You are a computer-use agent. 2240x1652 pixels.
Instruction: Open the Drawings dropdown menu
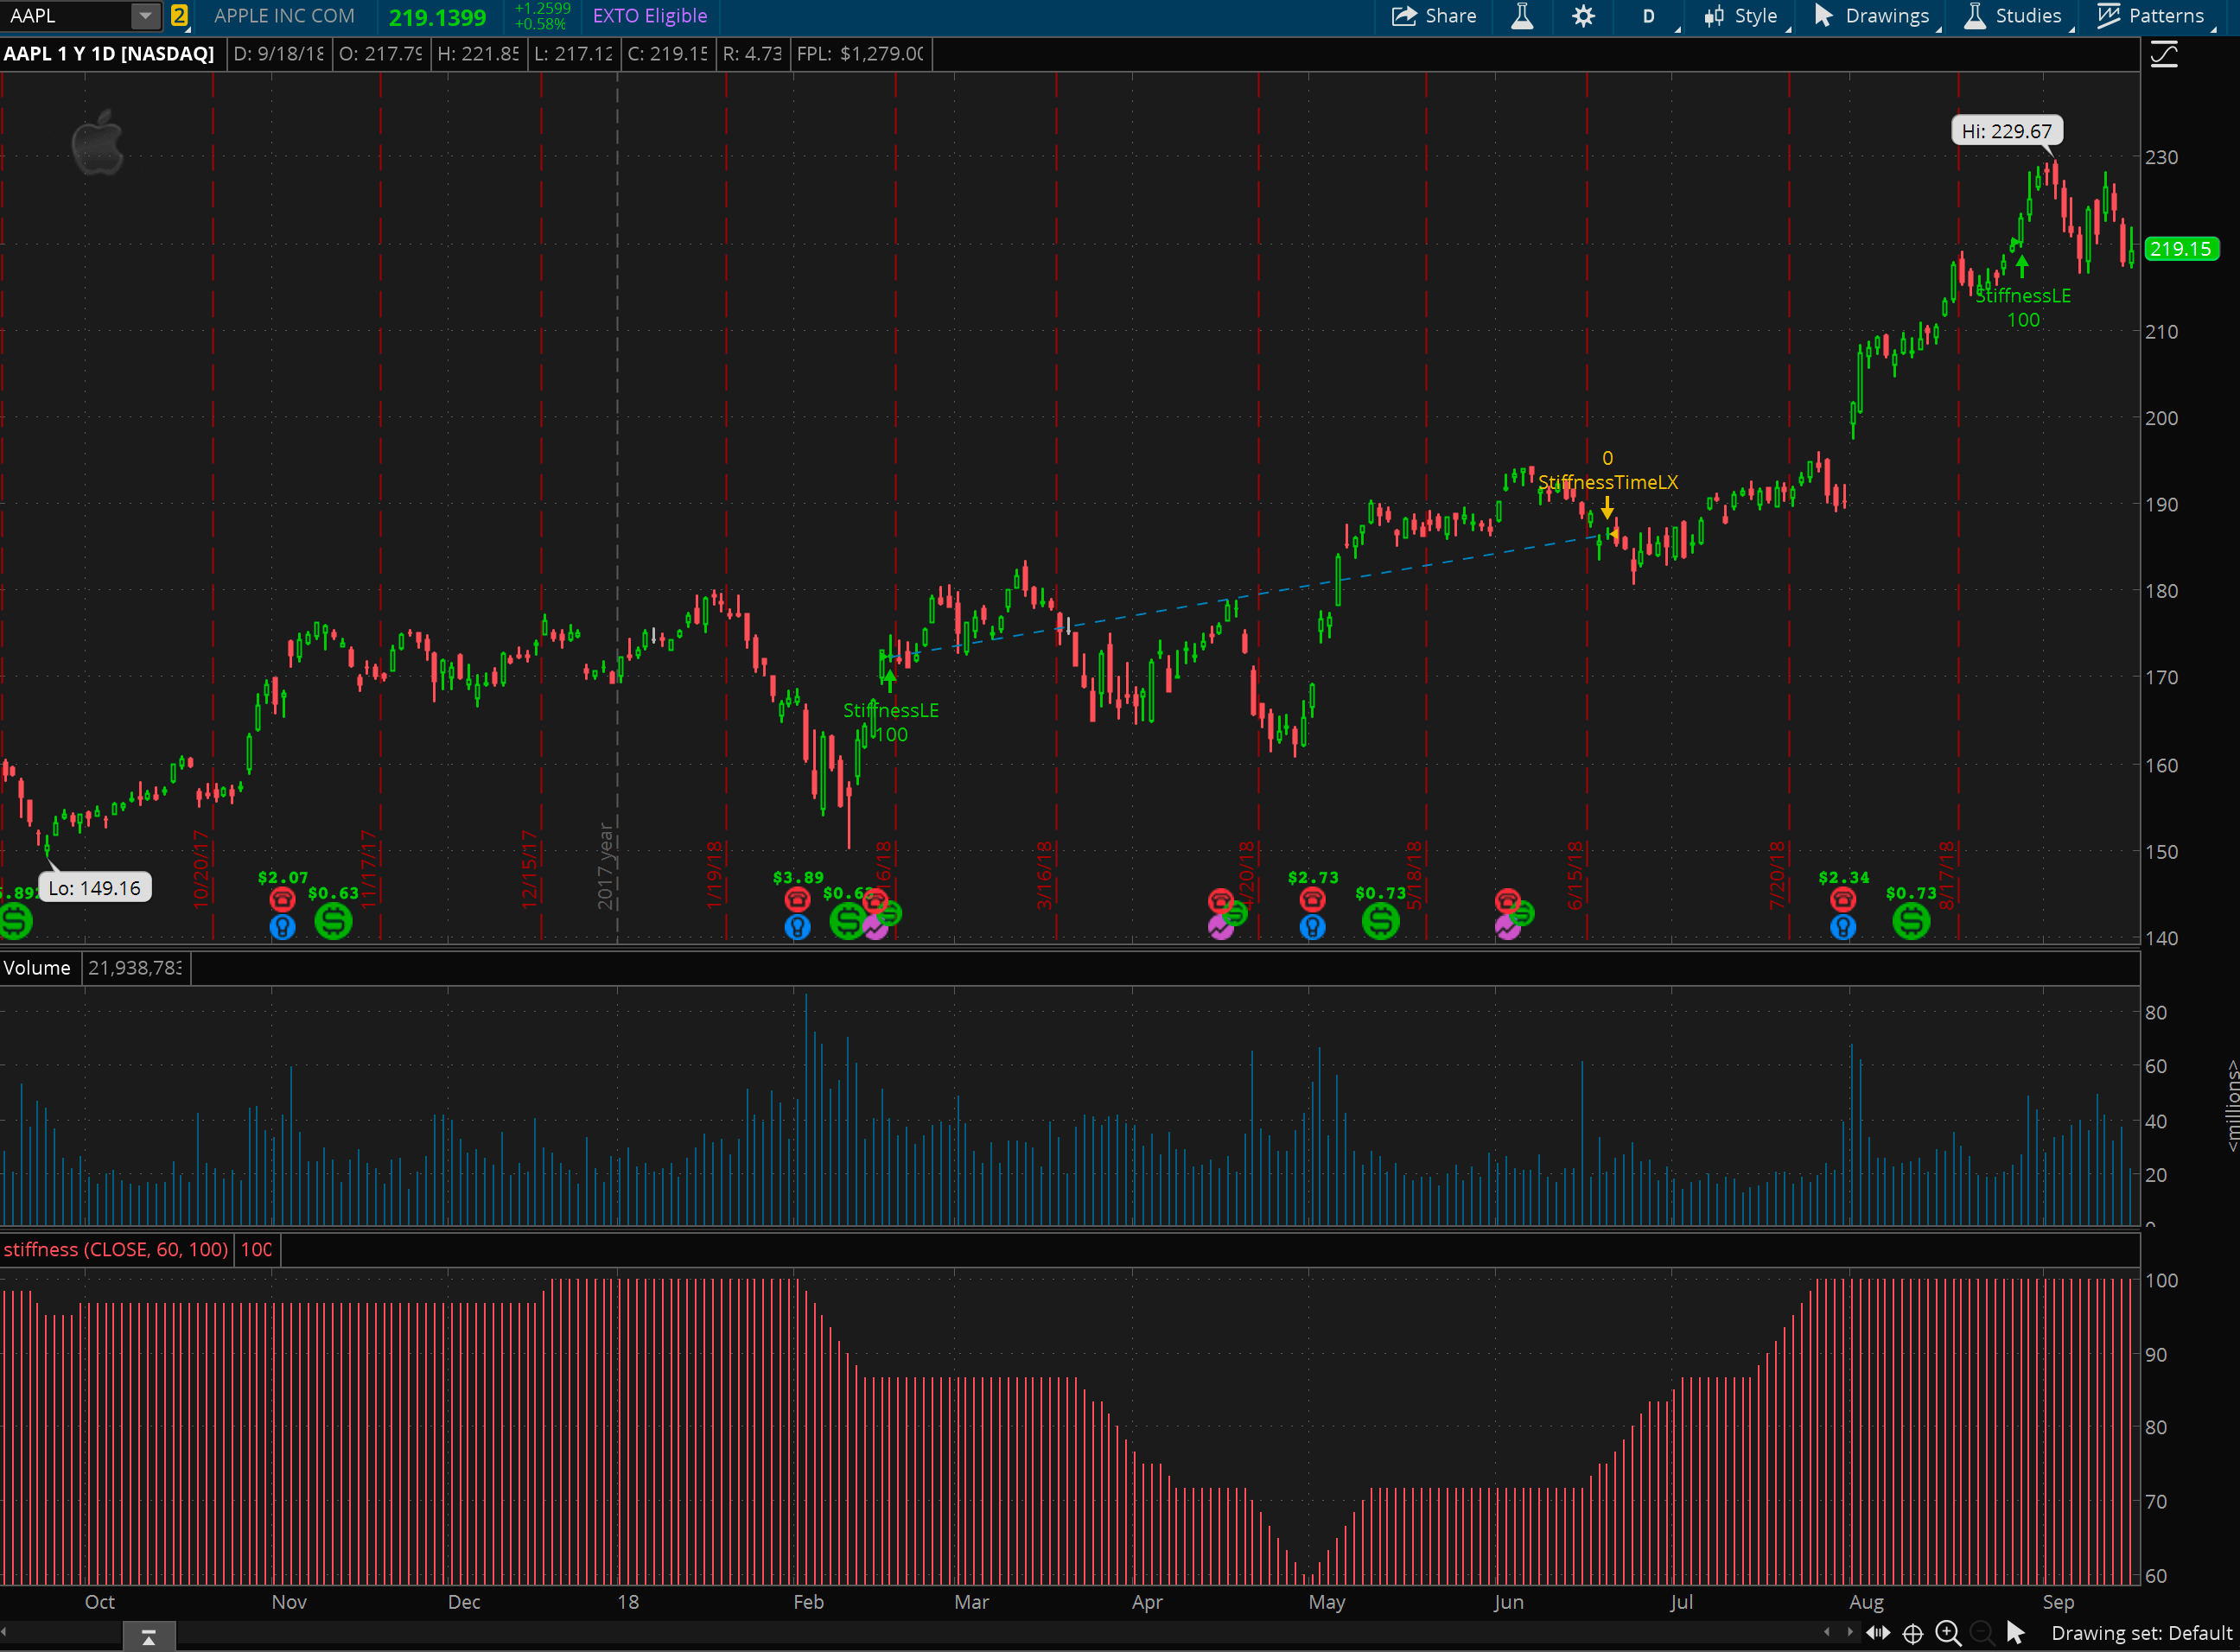tap(1874, 16)
